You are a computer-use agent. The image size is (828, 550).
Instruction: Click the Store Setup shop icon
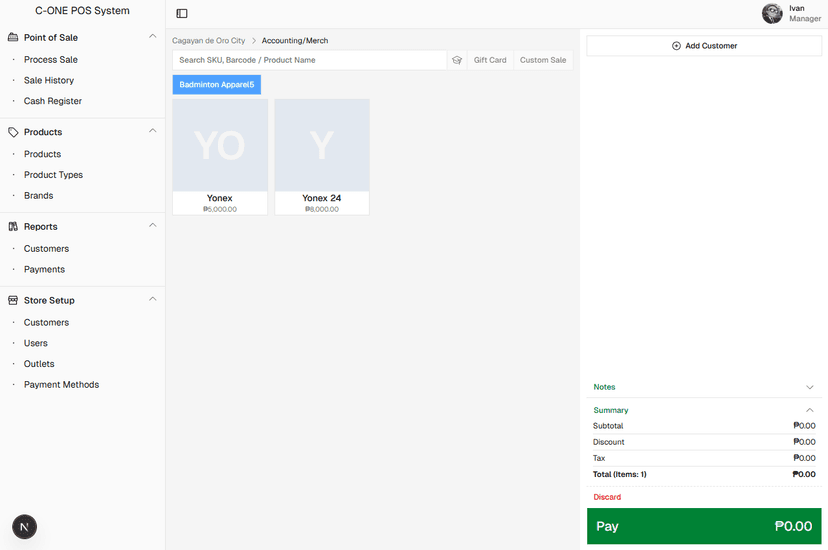[13, 300]
